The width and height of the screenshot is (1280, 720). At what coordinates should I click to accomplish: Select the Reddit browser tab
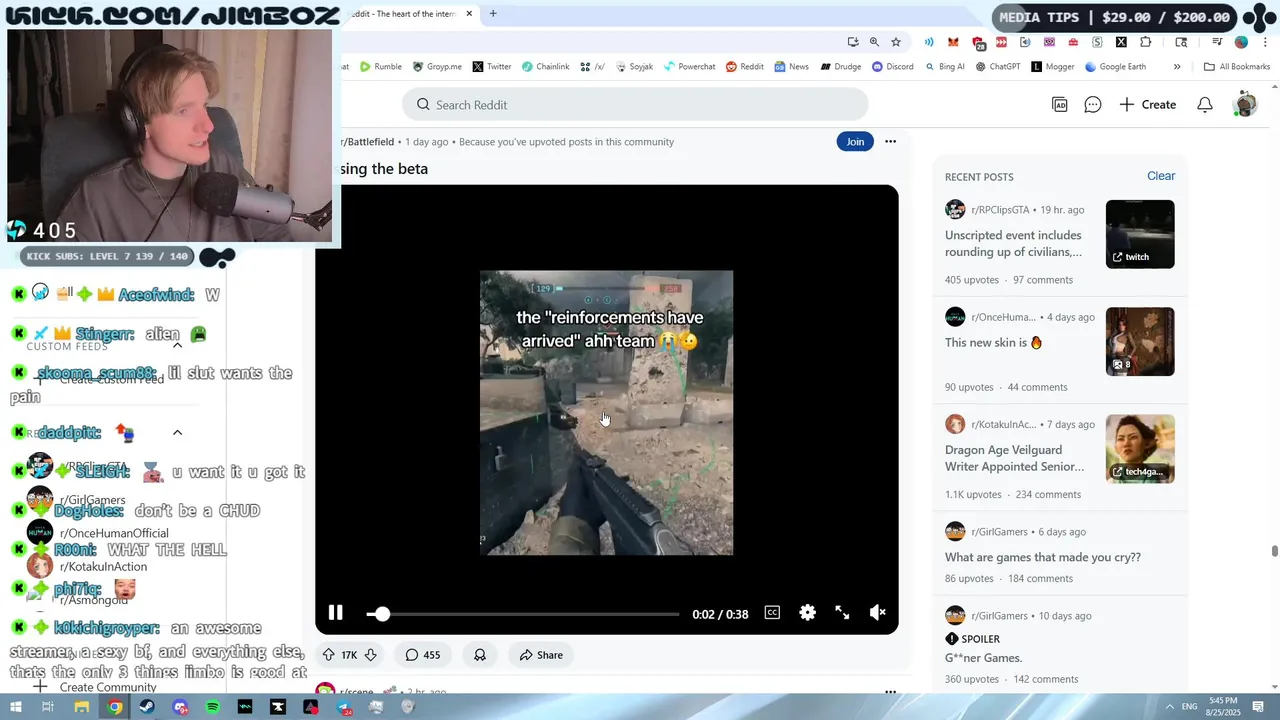coord(410,14)
